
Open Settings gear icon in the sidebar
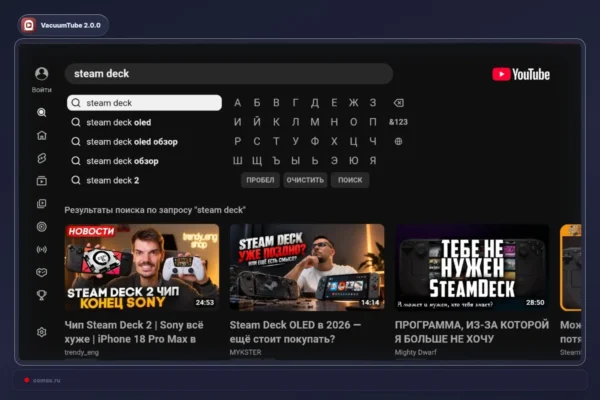click(42, 332)
